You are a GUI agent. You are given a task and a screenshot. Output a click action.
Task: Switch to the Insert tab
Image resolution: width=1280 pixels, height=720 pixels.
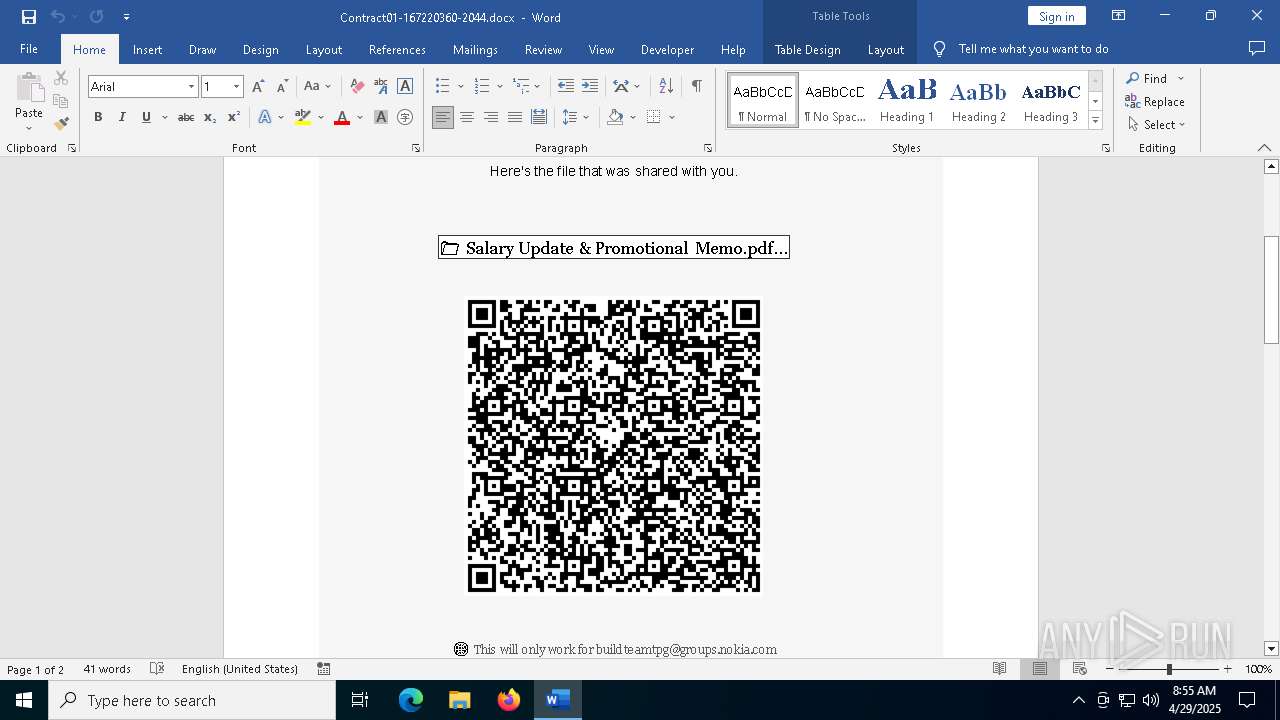[147, 49]
